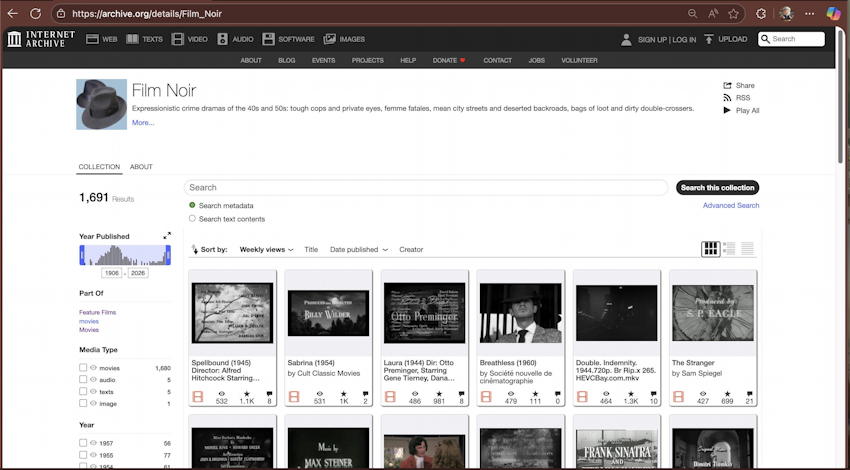Open browser extensions icon
850x470 pixels.
click(x=761, y=14)
